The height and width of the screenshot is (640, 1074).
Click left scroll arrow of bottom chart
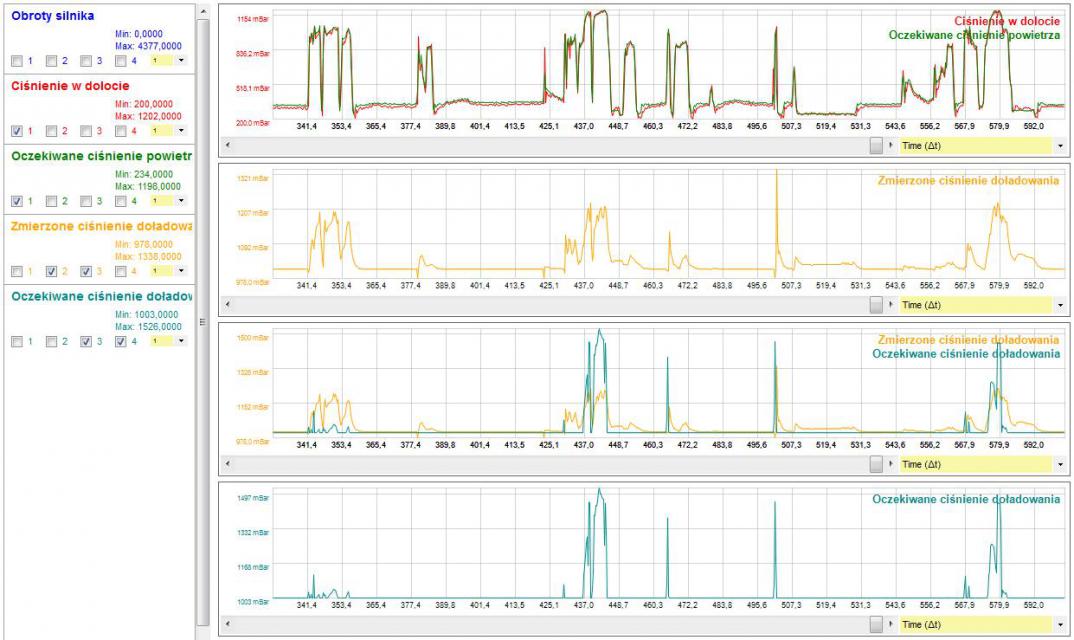227,624
